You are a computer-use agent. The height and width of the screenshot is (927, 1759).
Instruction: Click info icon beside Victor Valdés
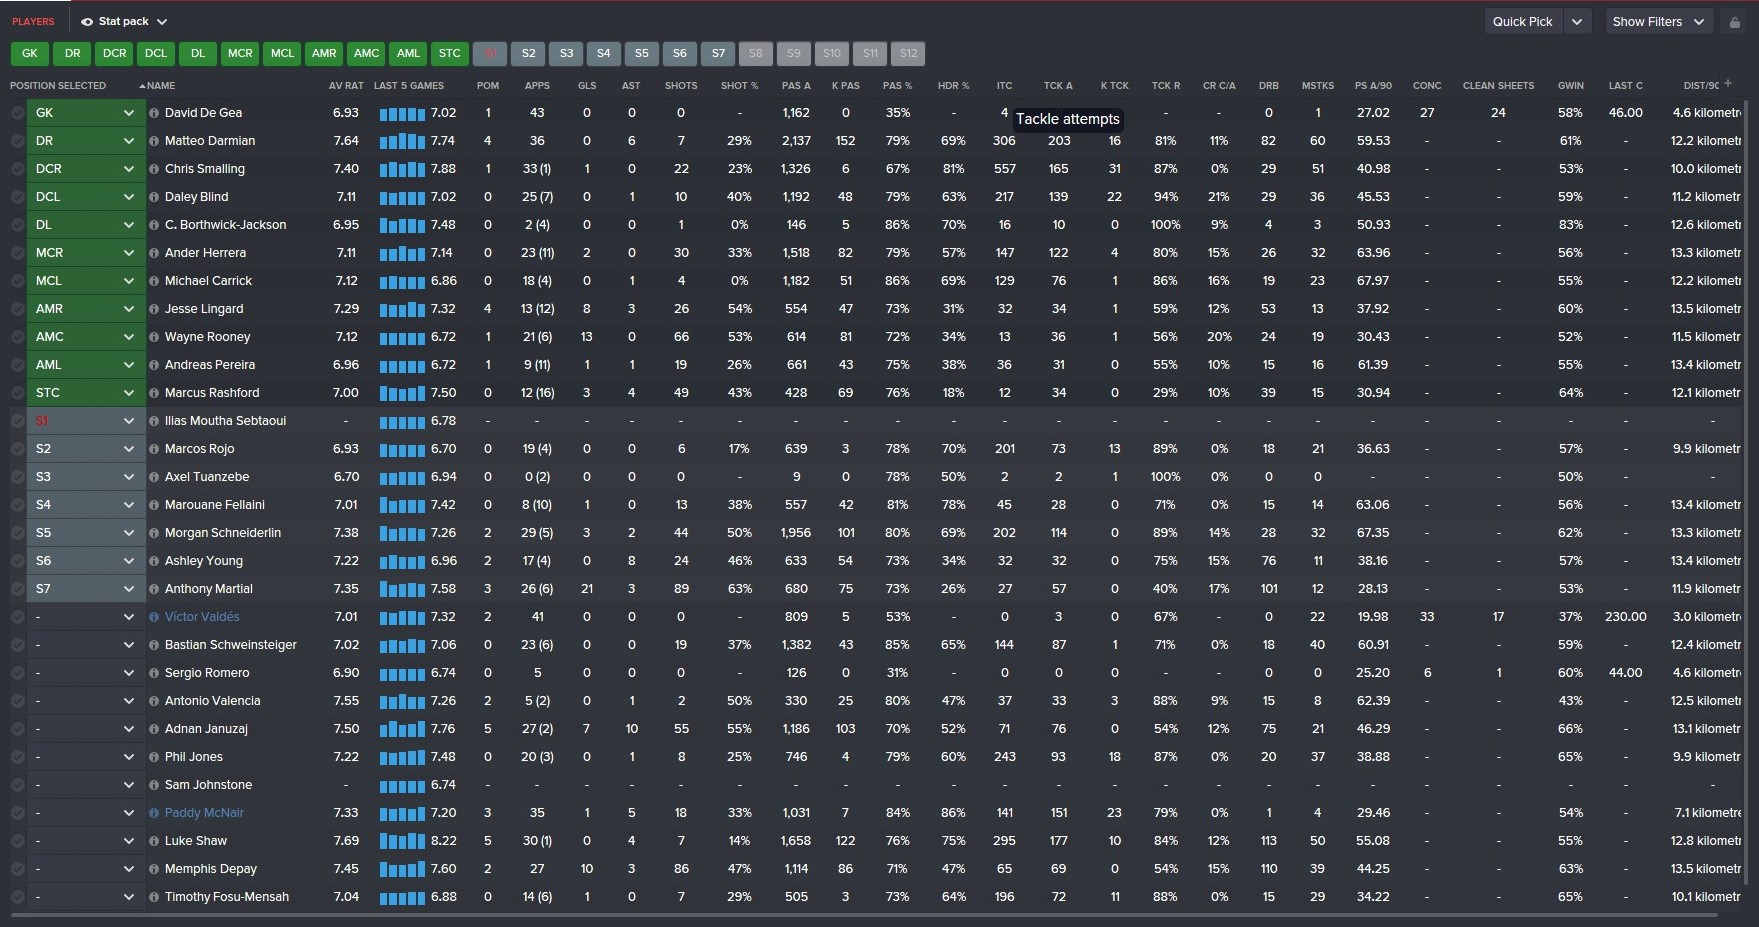(x=154, y=617)
